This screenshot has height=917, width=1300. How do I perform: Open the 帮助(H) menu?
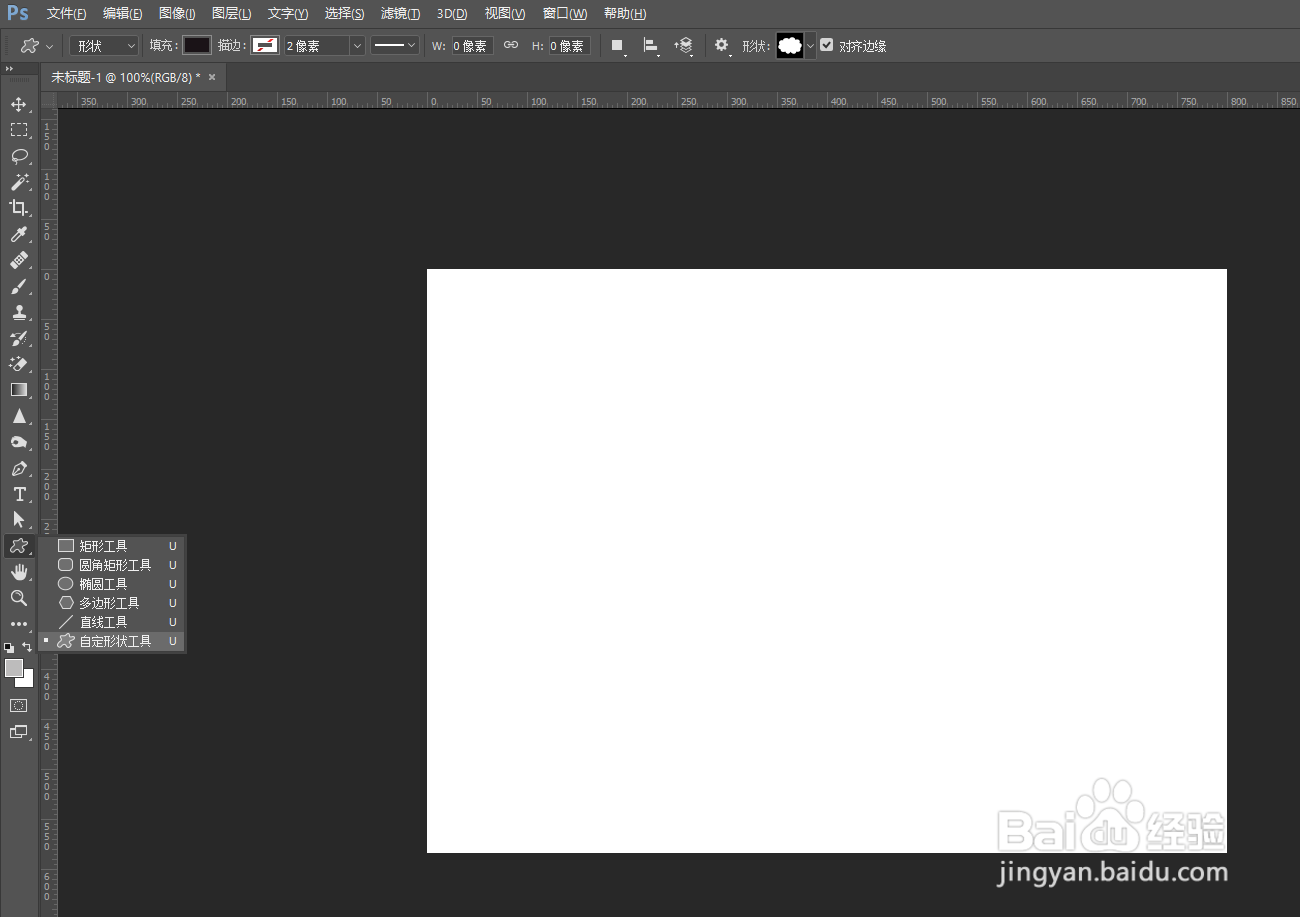point(625,14)
